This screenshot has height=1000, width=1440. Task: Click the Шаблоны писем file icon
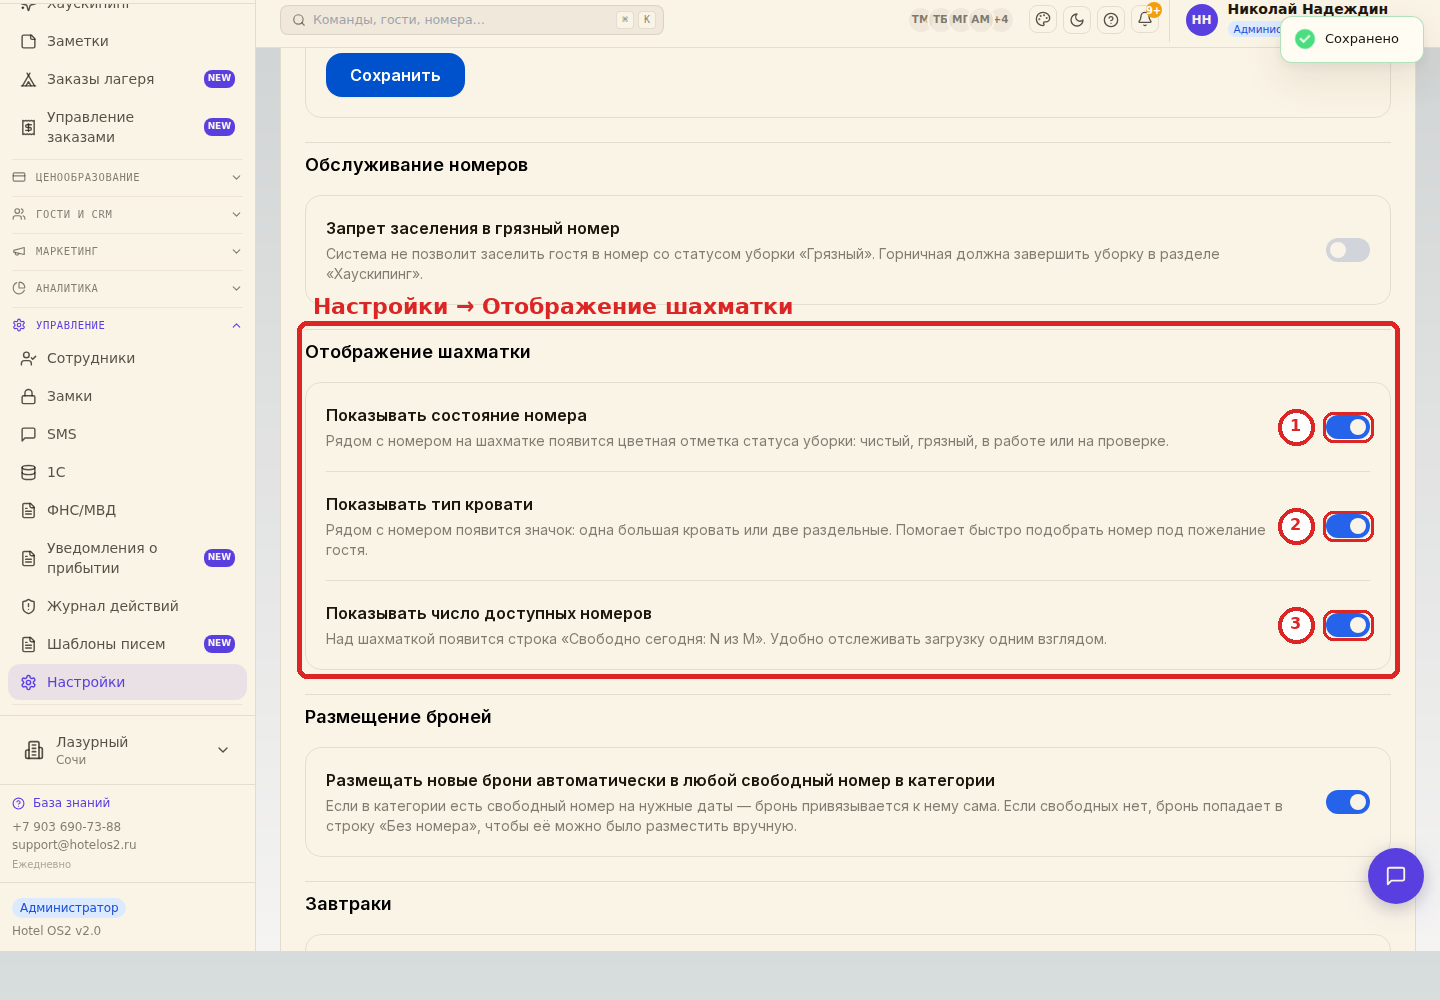[29, 644]
